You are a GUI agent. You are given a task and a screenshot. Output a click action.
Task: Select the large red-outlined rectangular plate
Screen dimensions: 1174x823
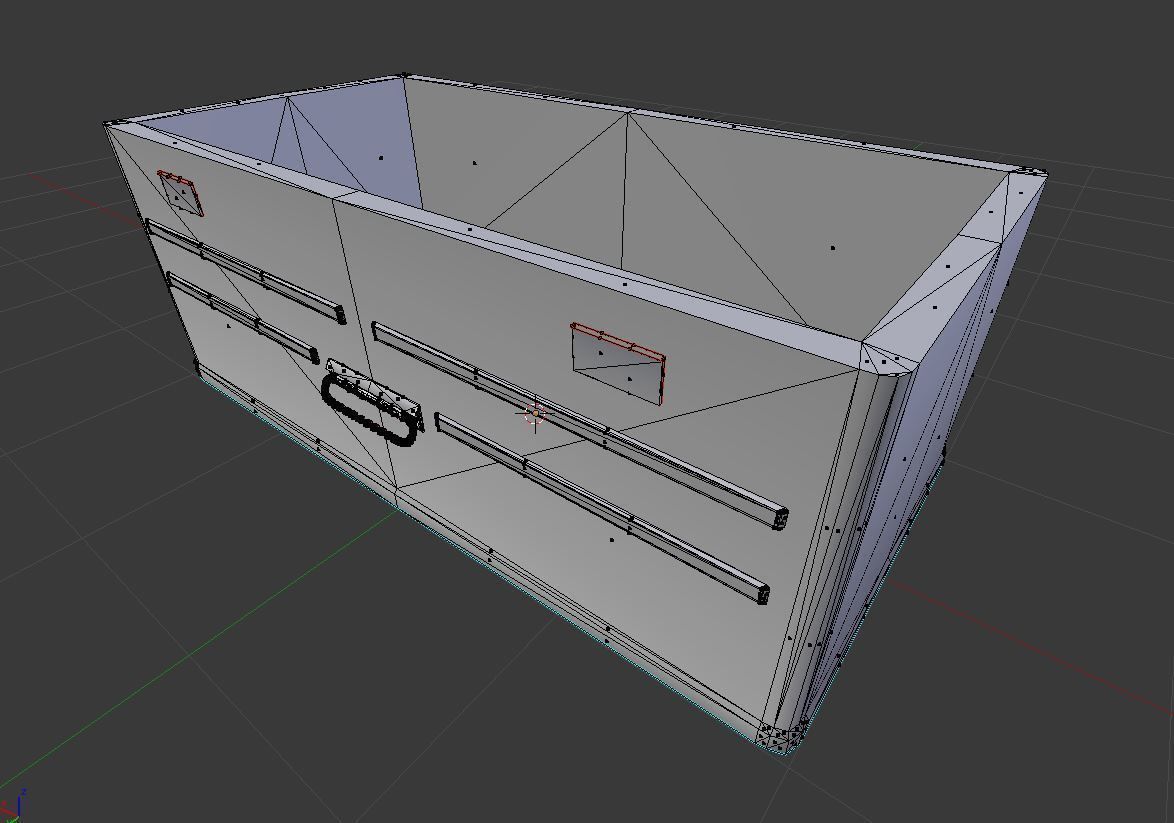click(x=618, y=363)
